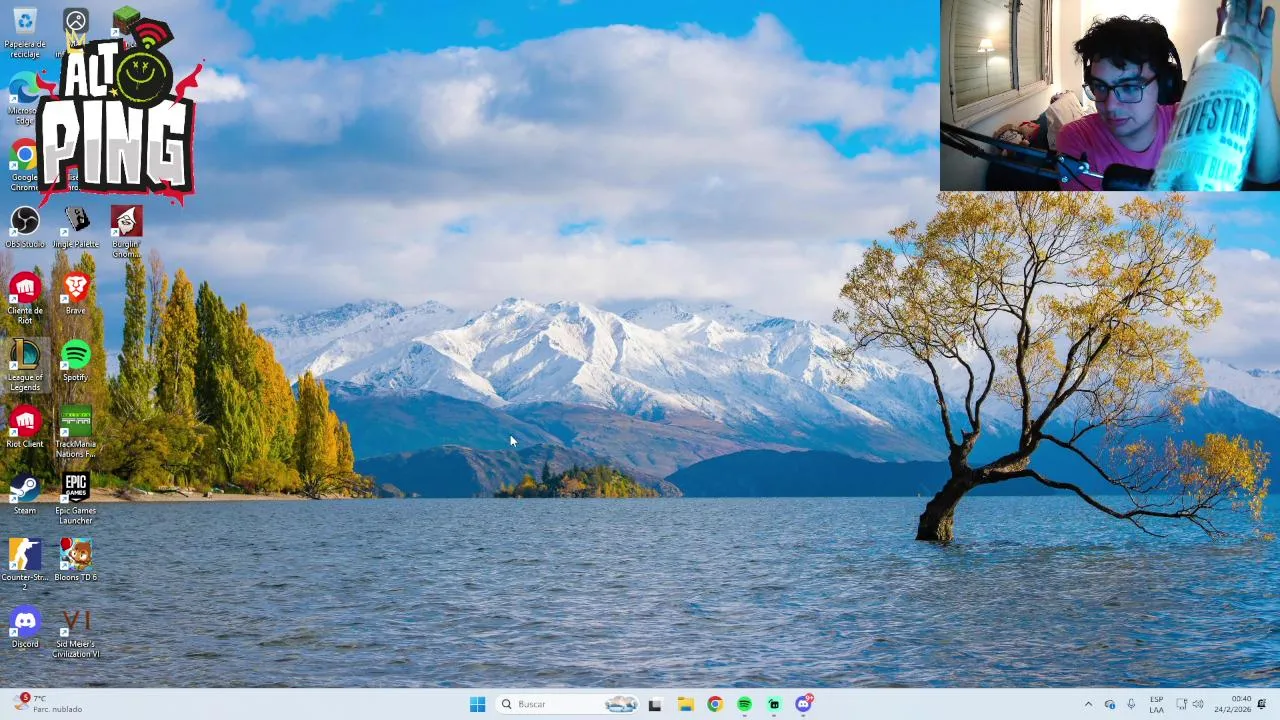Select the OBS Studio desktop shortcut
This screenshot has width=1280, height=720.
25,227
